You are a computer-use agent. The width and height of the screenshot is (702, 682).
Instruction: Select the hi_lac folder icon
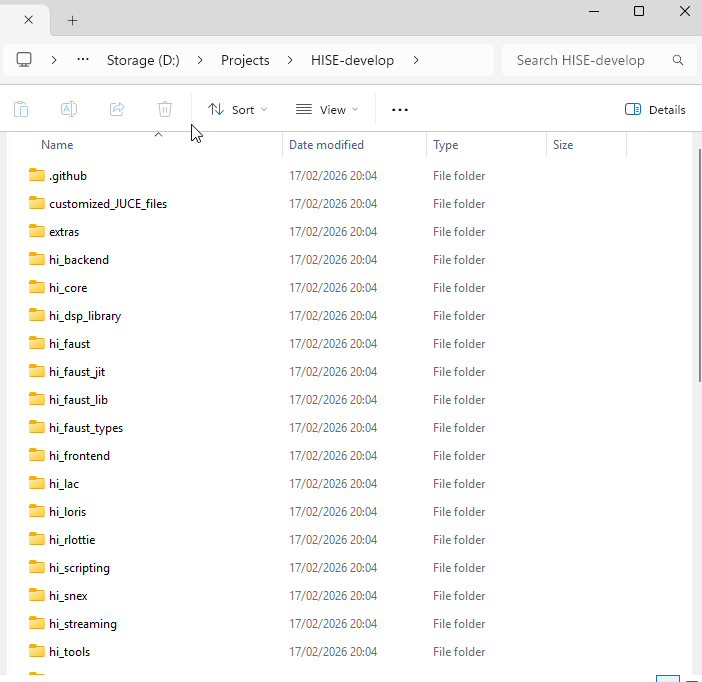(x=37, y=483)
